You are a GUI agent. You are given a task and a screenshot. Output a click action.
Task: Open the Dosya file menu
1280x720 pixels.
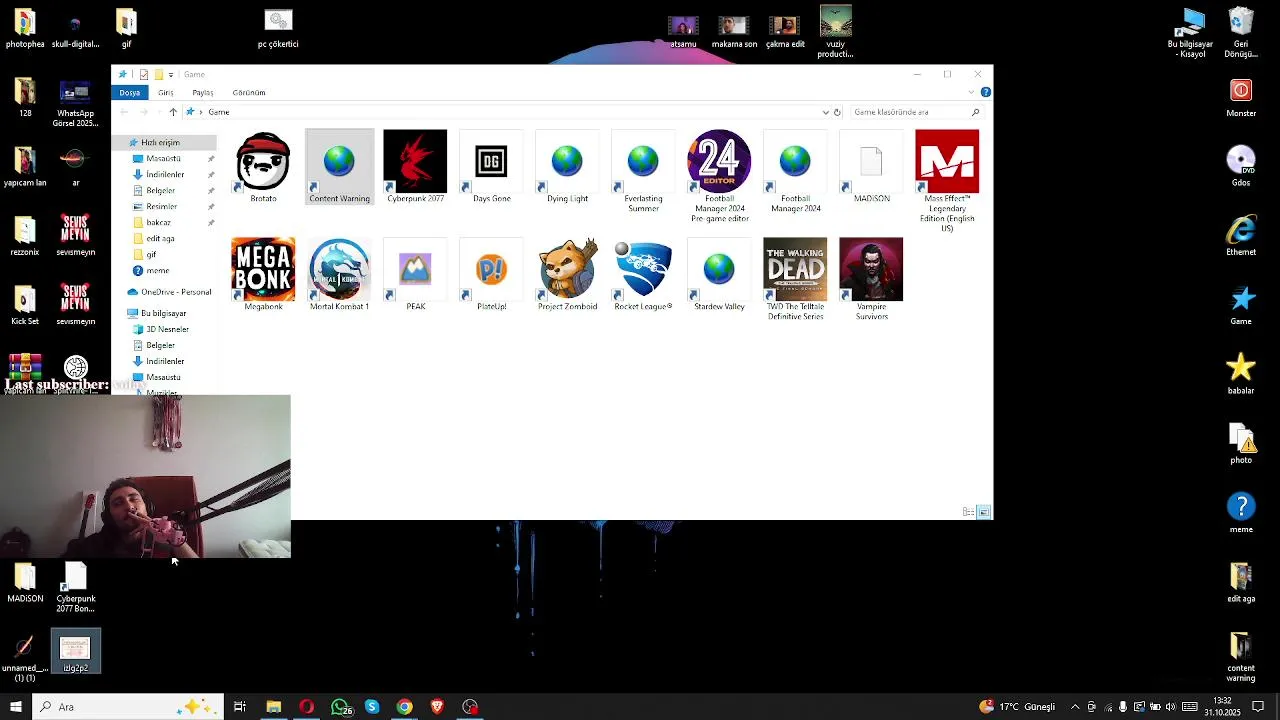coord(130,92)
